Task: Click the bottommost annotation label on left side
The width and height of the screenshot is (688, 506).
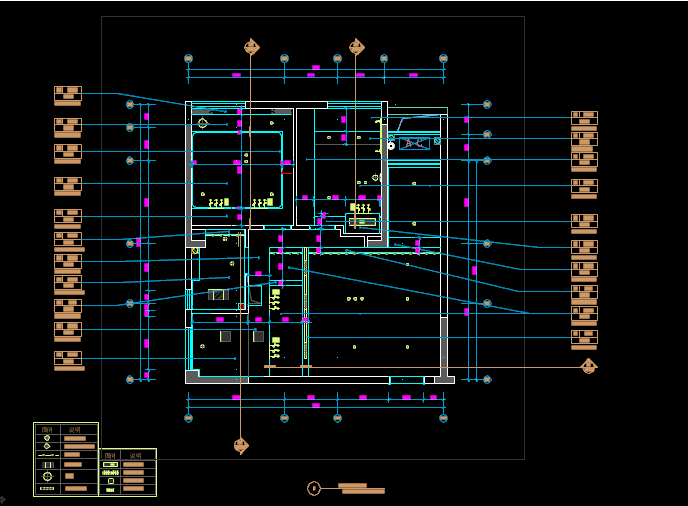Action: 67,360
